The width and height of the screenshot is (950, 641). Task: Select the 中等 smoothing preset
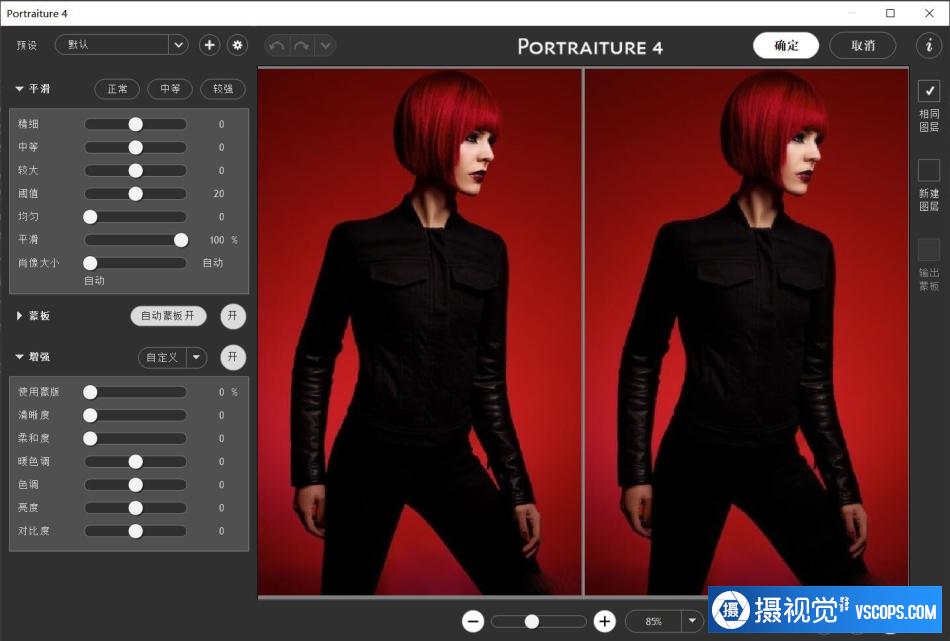coord(170,89)
